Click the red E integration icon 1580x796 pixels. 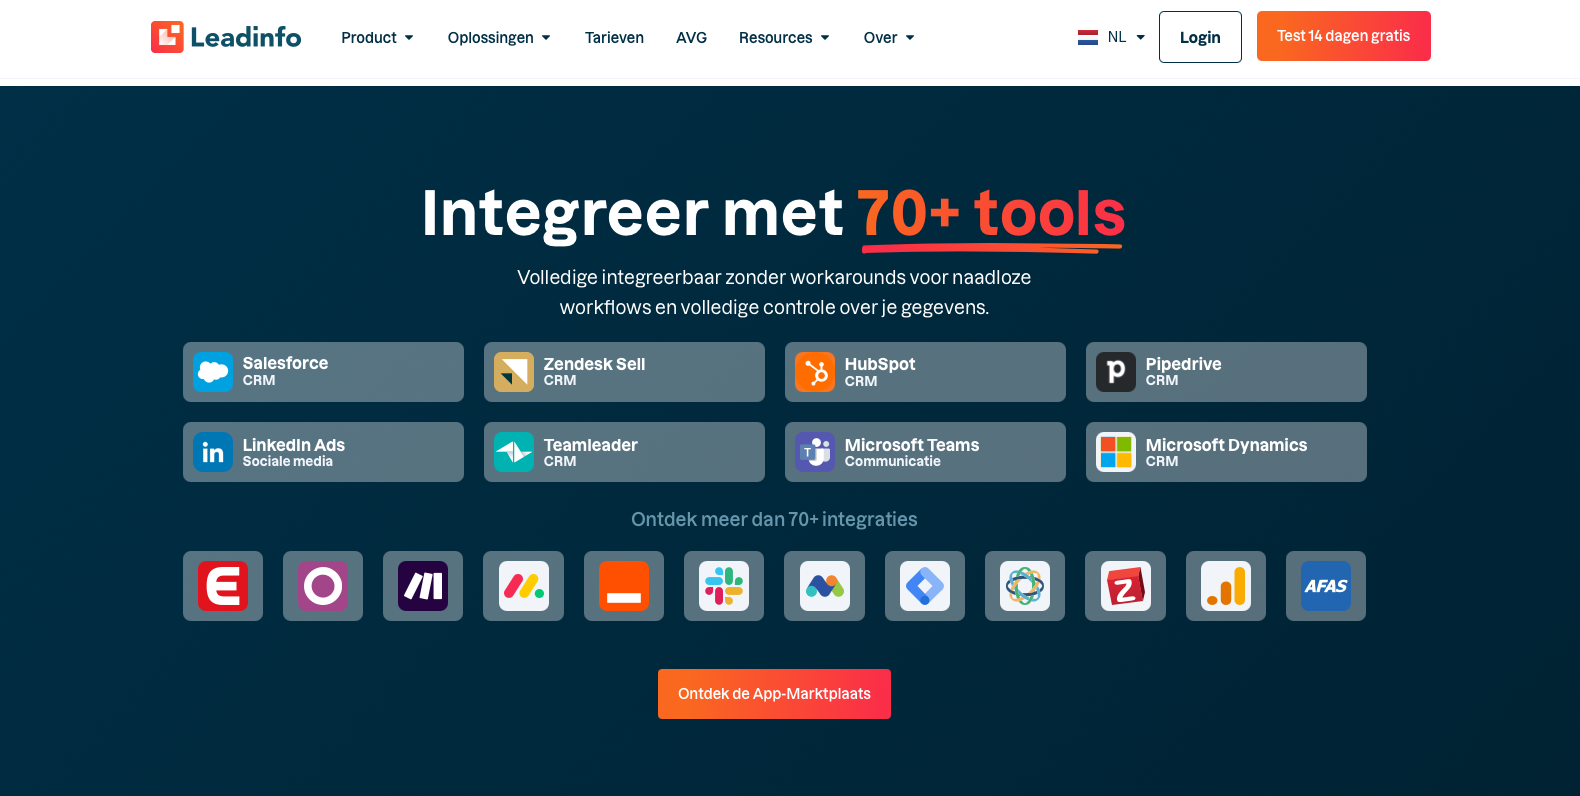(x=223, y=586)
